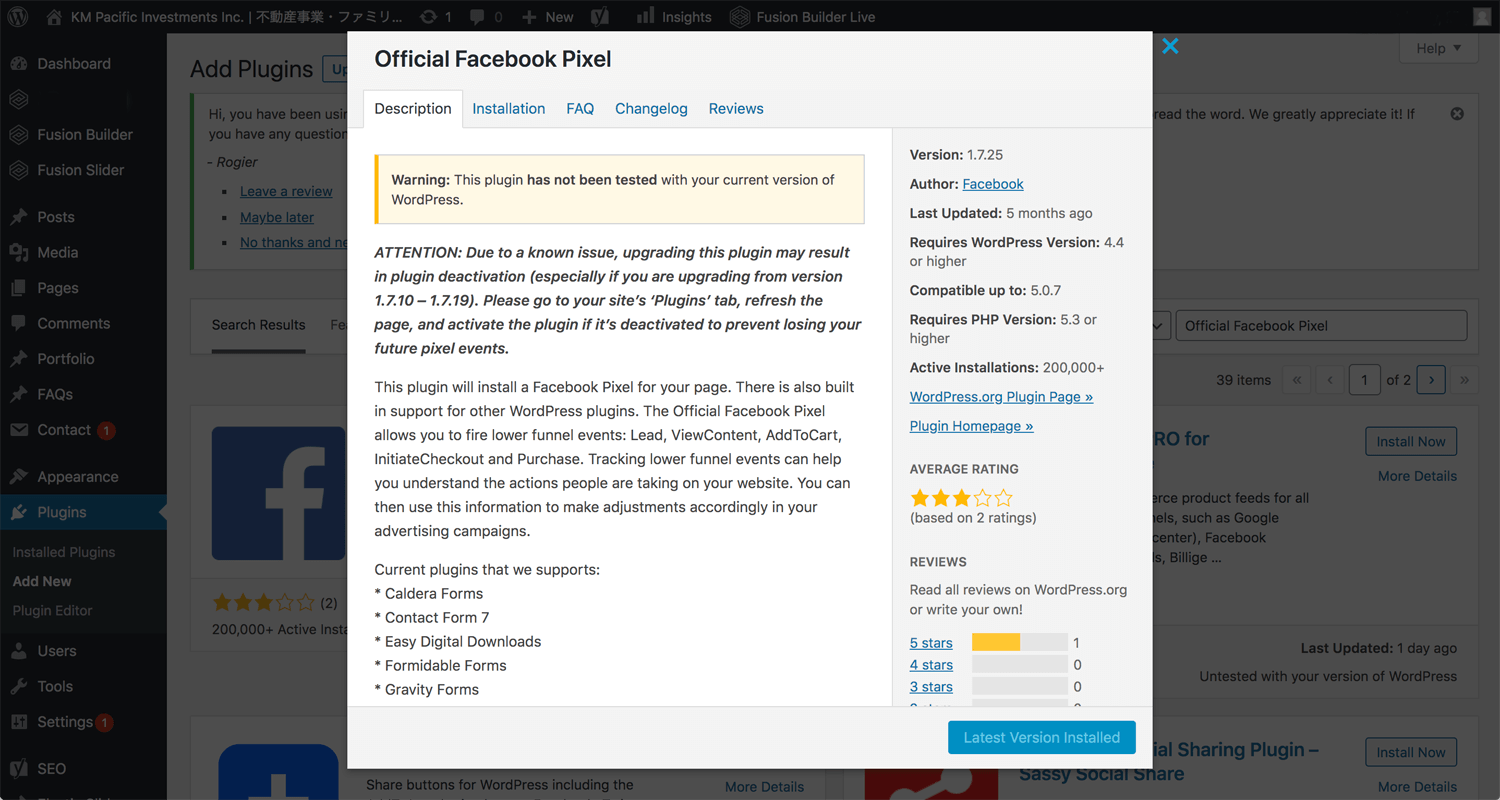Click the plugin search input field

(x=1321, y=325)
